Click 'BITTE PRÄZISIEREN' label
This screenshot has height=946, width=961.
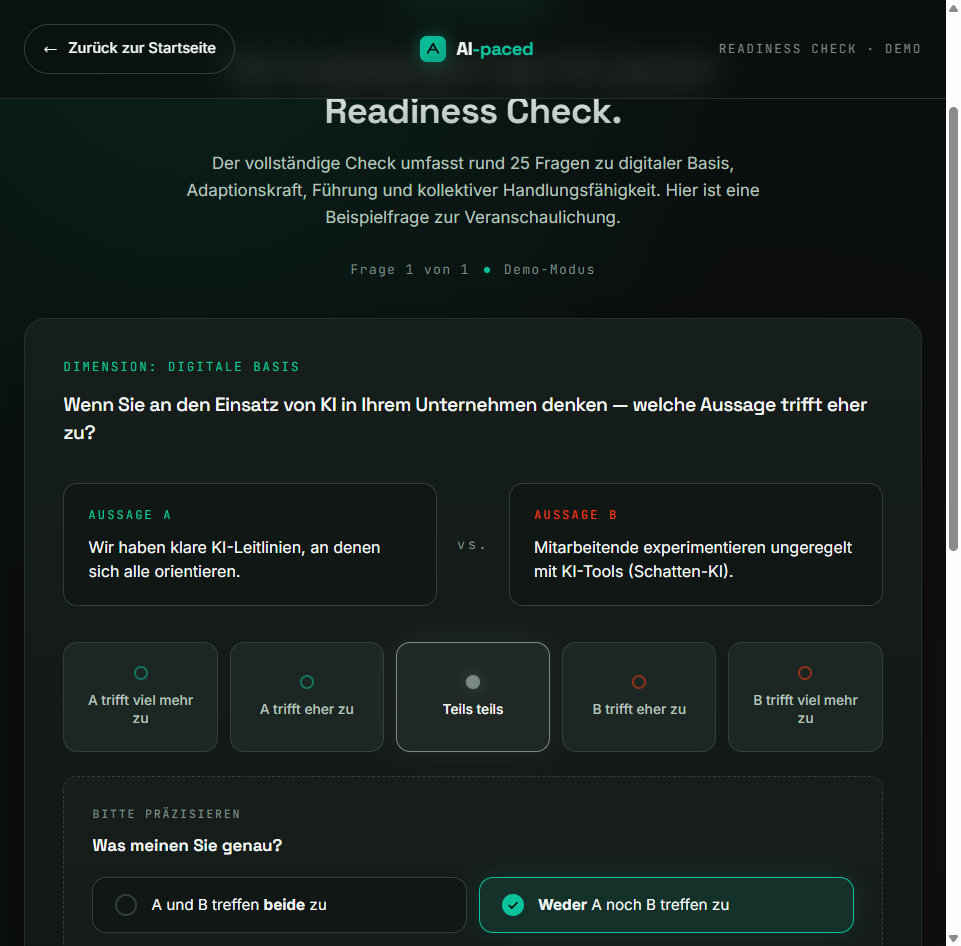pyautogui.click(x=166, y=814)
